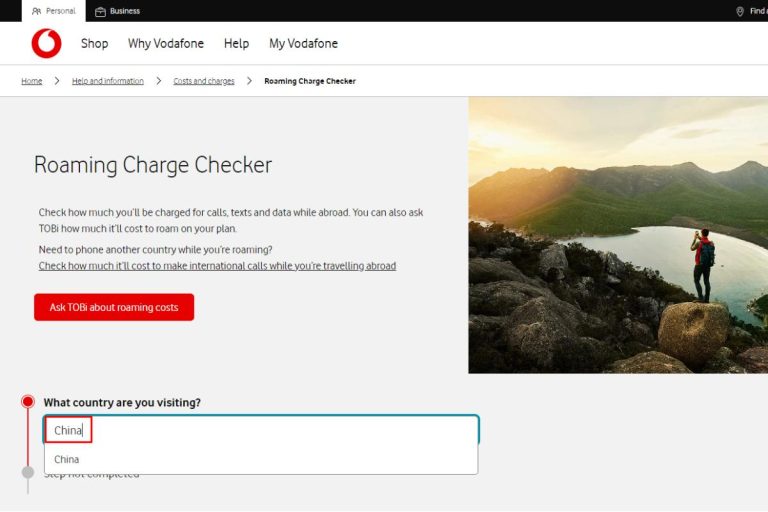Click the red step indicator circle
The width and height of the screenshot is (768, 512).
28,402
